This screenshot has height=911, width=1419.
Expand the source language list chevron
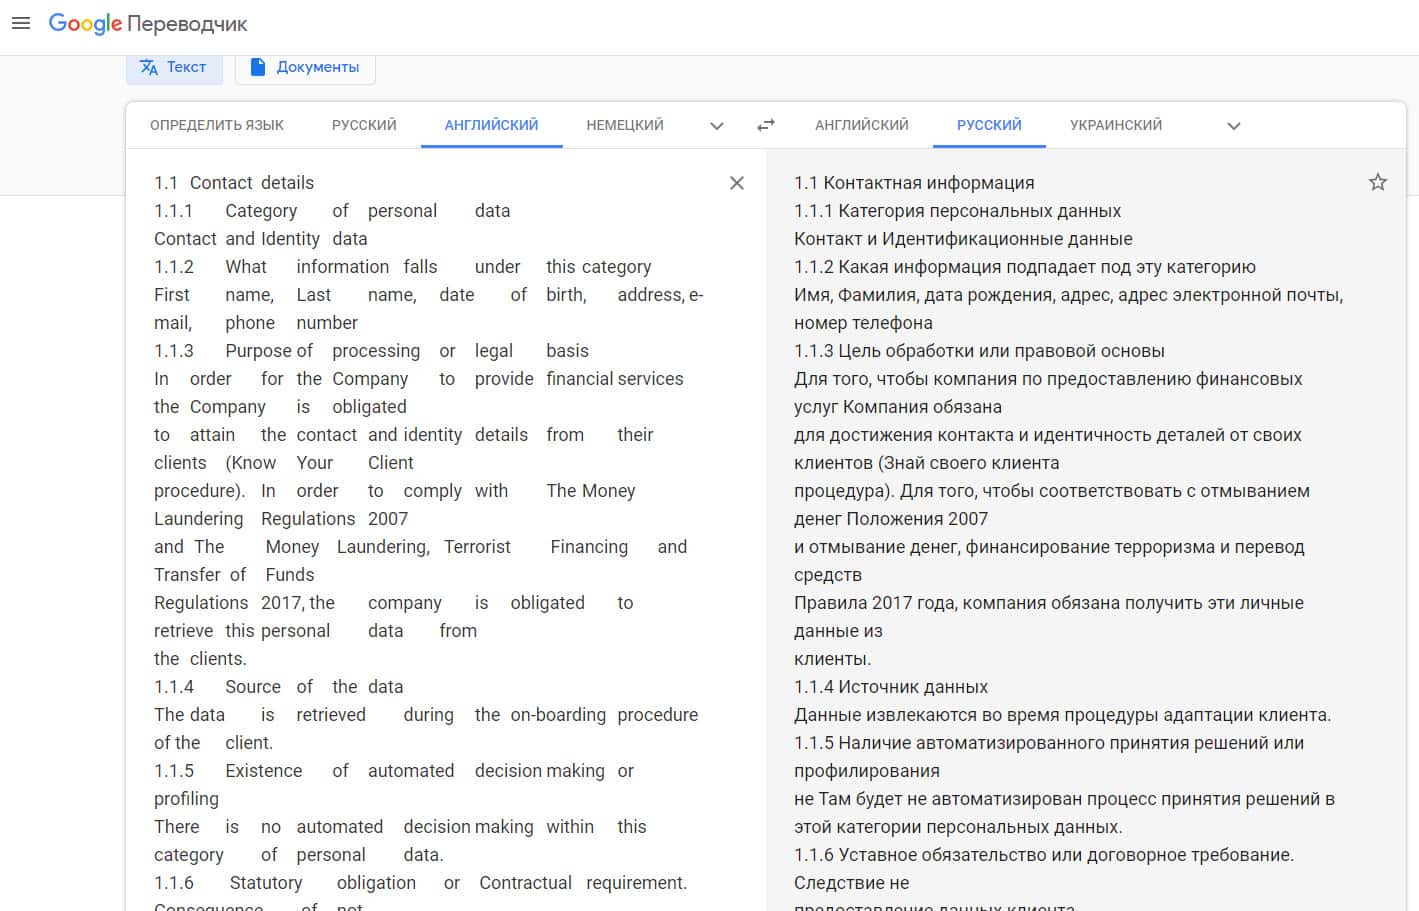click(717, 126)
